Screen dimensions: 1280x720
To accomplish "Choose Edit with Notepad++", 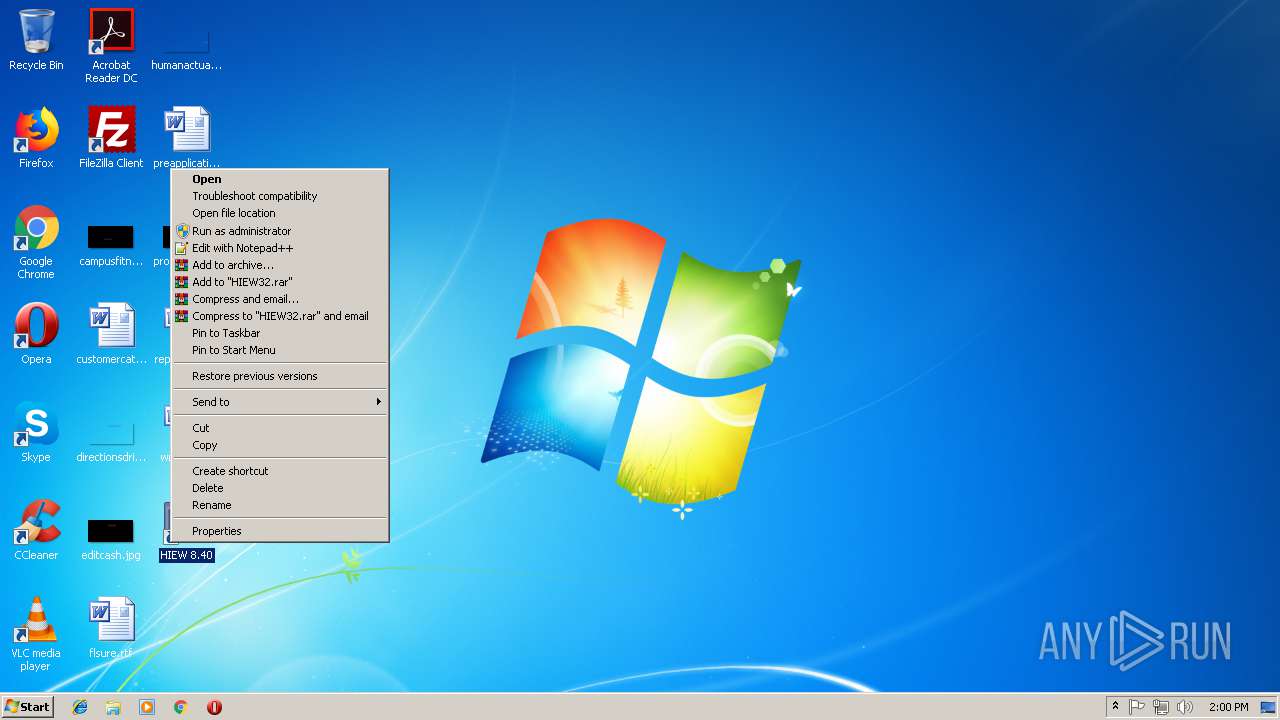I will [280, 248].
